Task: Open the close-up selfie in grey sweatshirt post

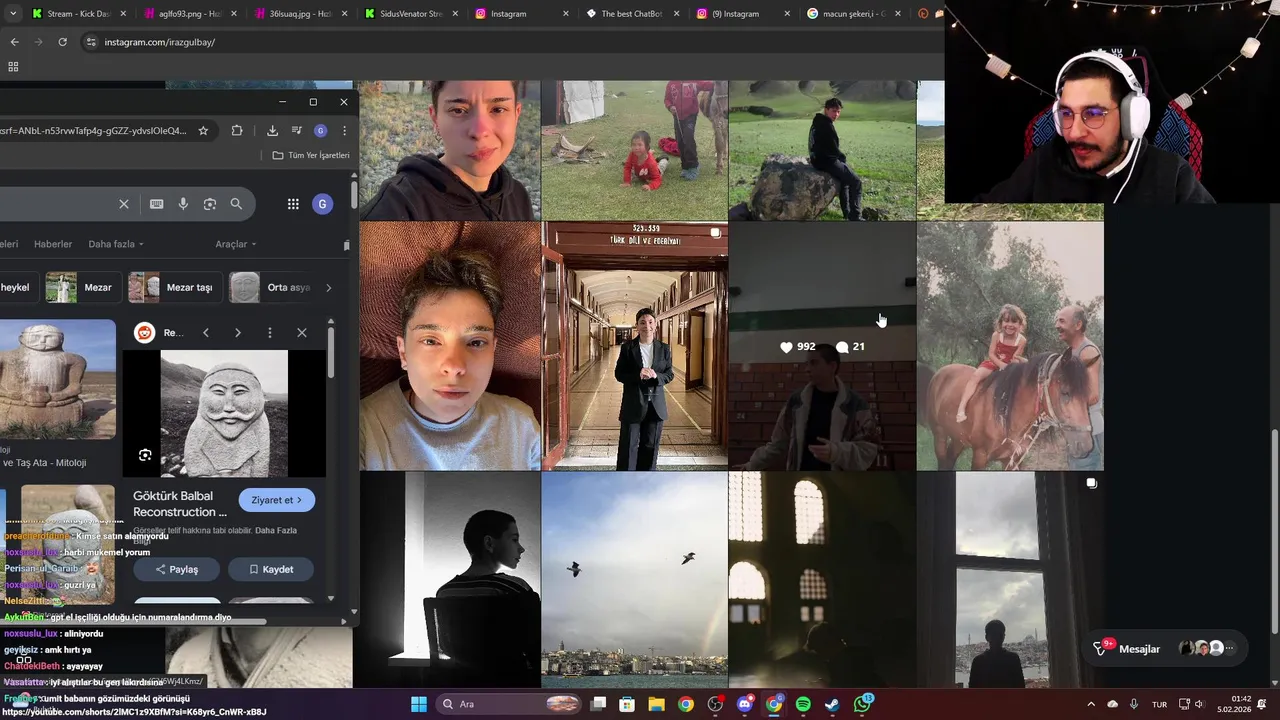Action: (x=450, y=346)
